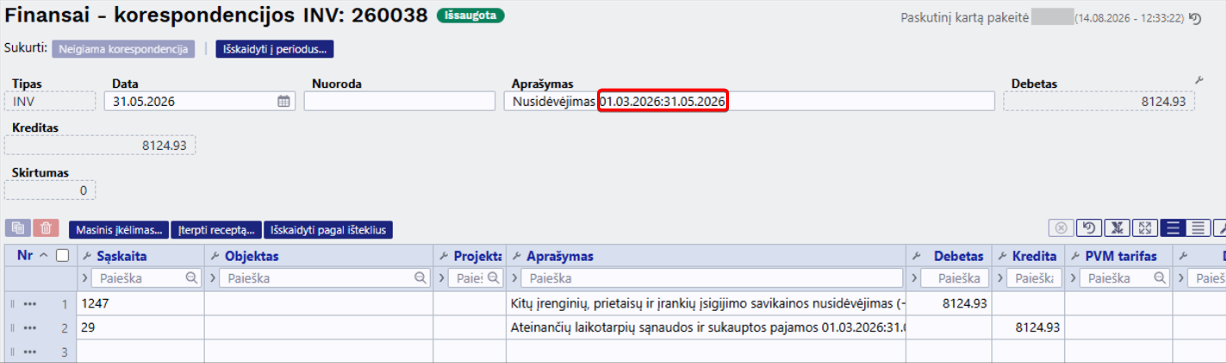Click Išskaidyti į periodus button
This screenshot has height=363, width=1226.
pyautogui.click(x=274, y=48)
